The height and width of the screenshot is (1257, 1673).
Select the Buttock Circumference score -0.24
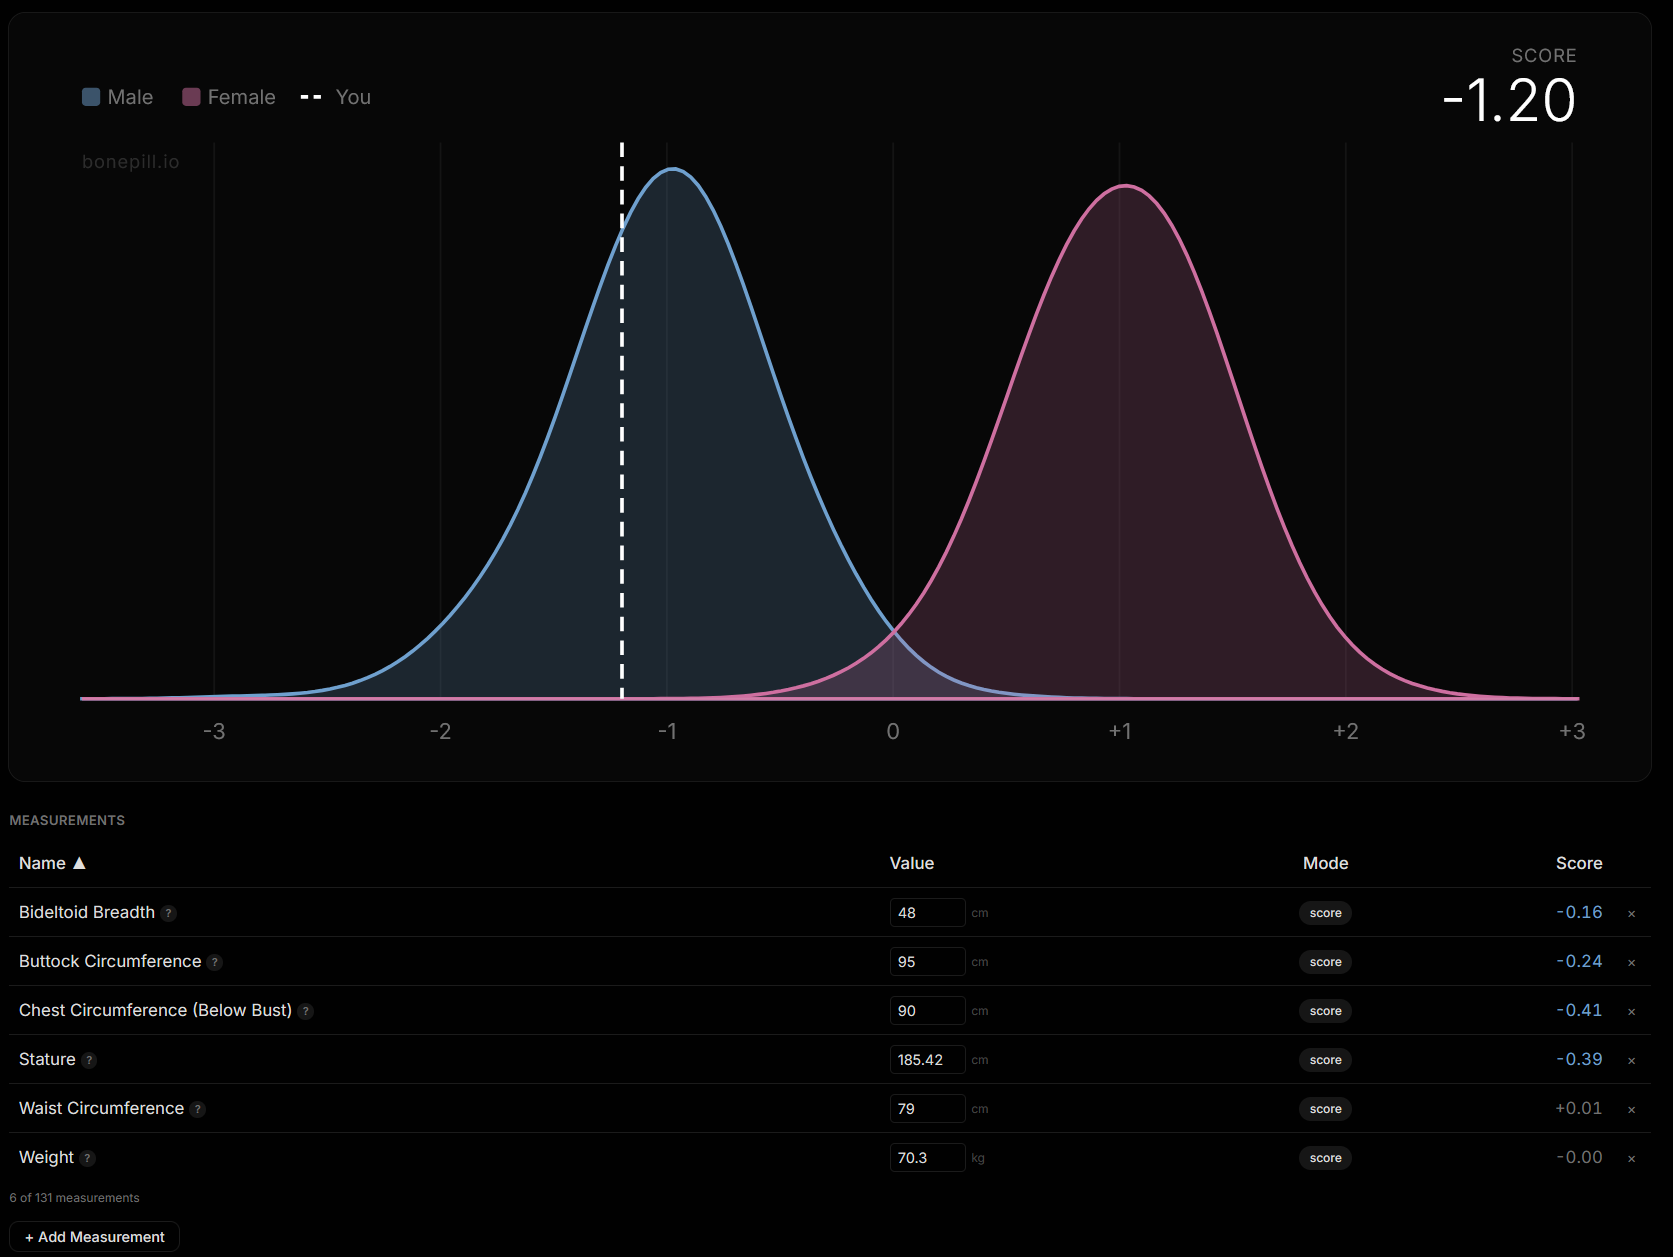[1579, 961]
